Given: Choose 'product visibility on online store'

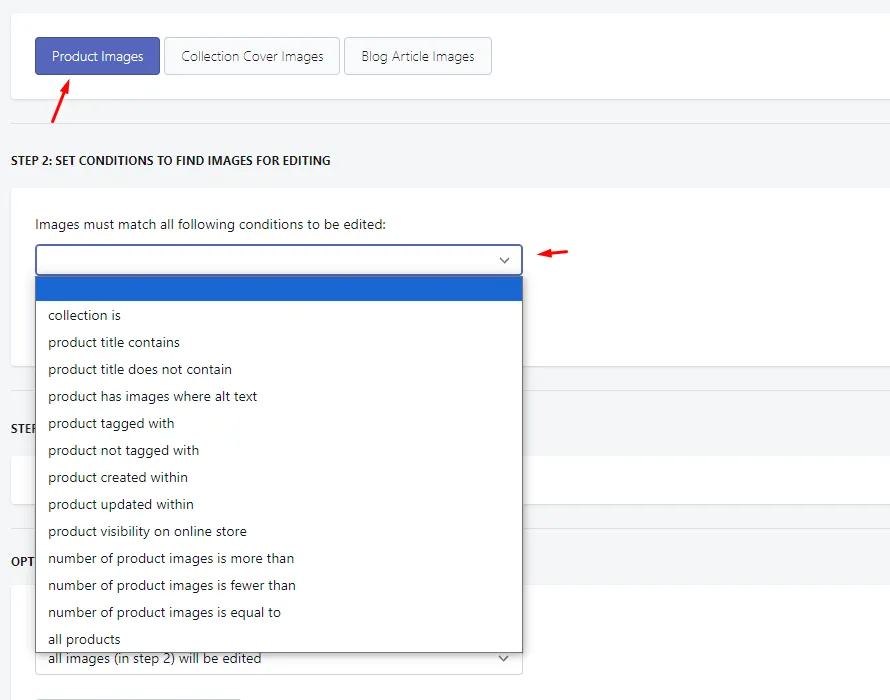Looking at the screenshot, I should coord(279,531).
